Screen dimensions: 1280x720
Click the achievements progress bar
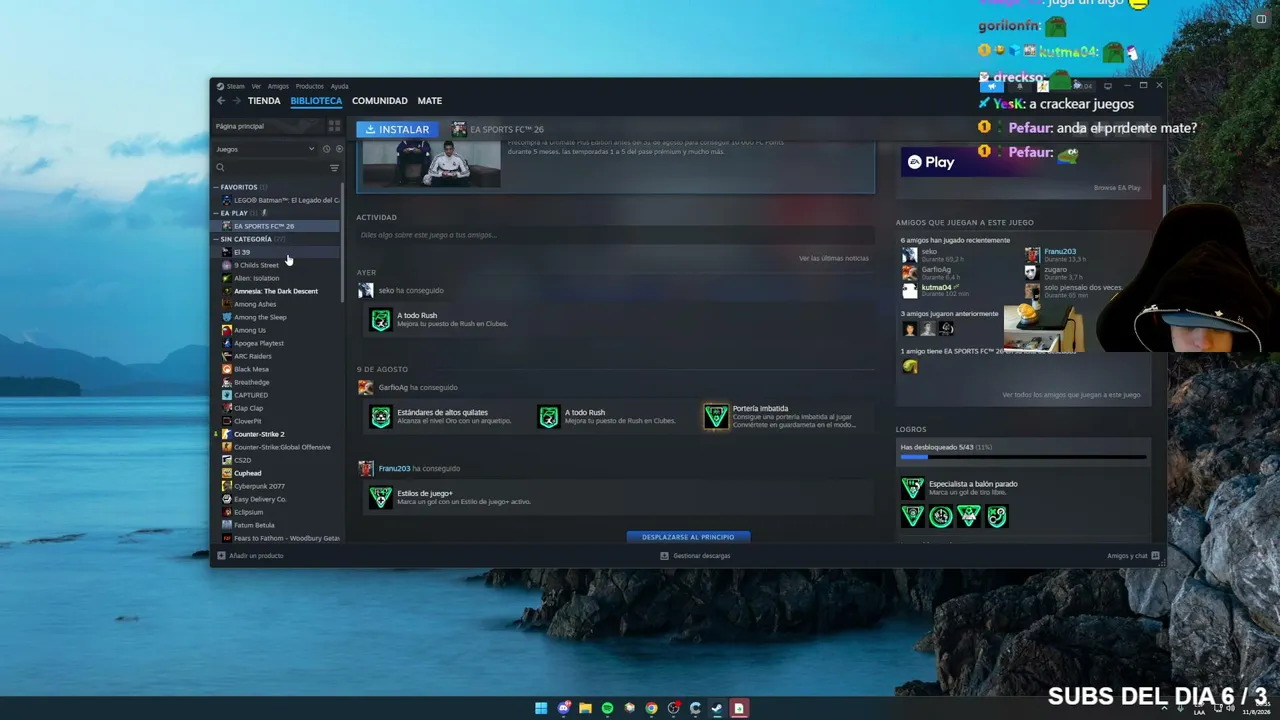[1023, 457]
